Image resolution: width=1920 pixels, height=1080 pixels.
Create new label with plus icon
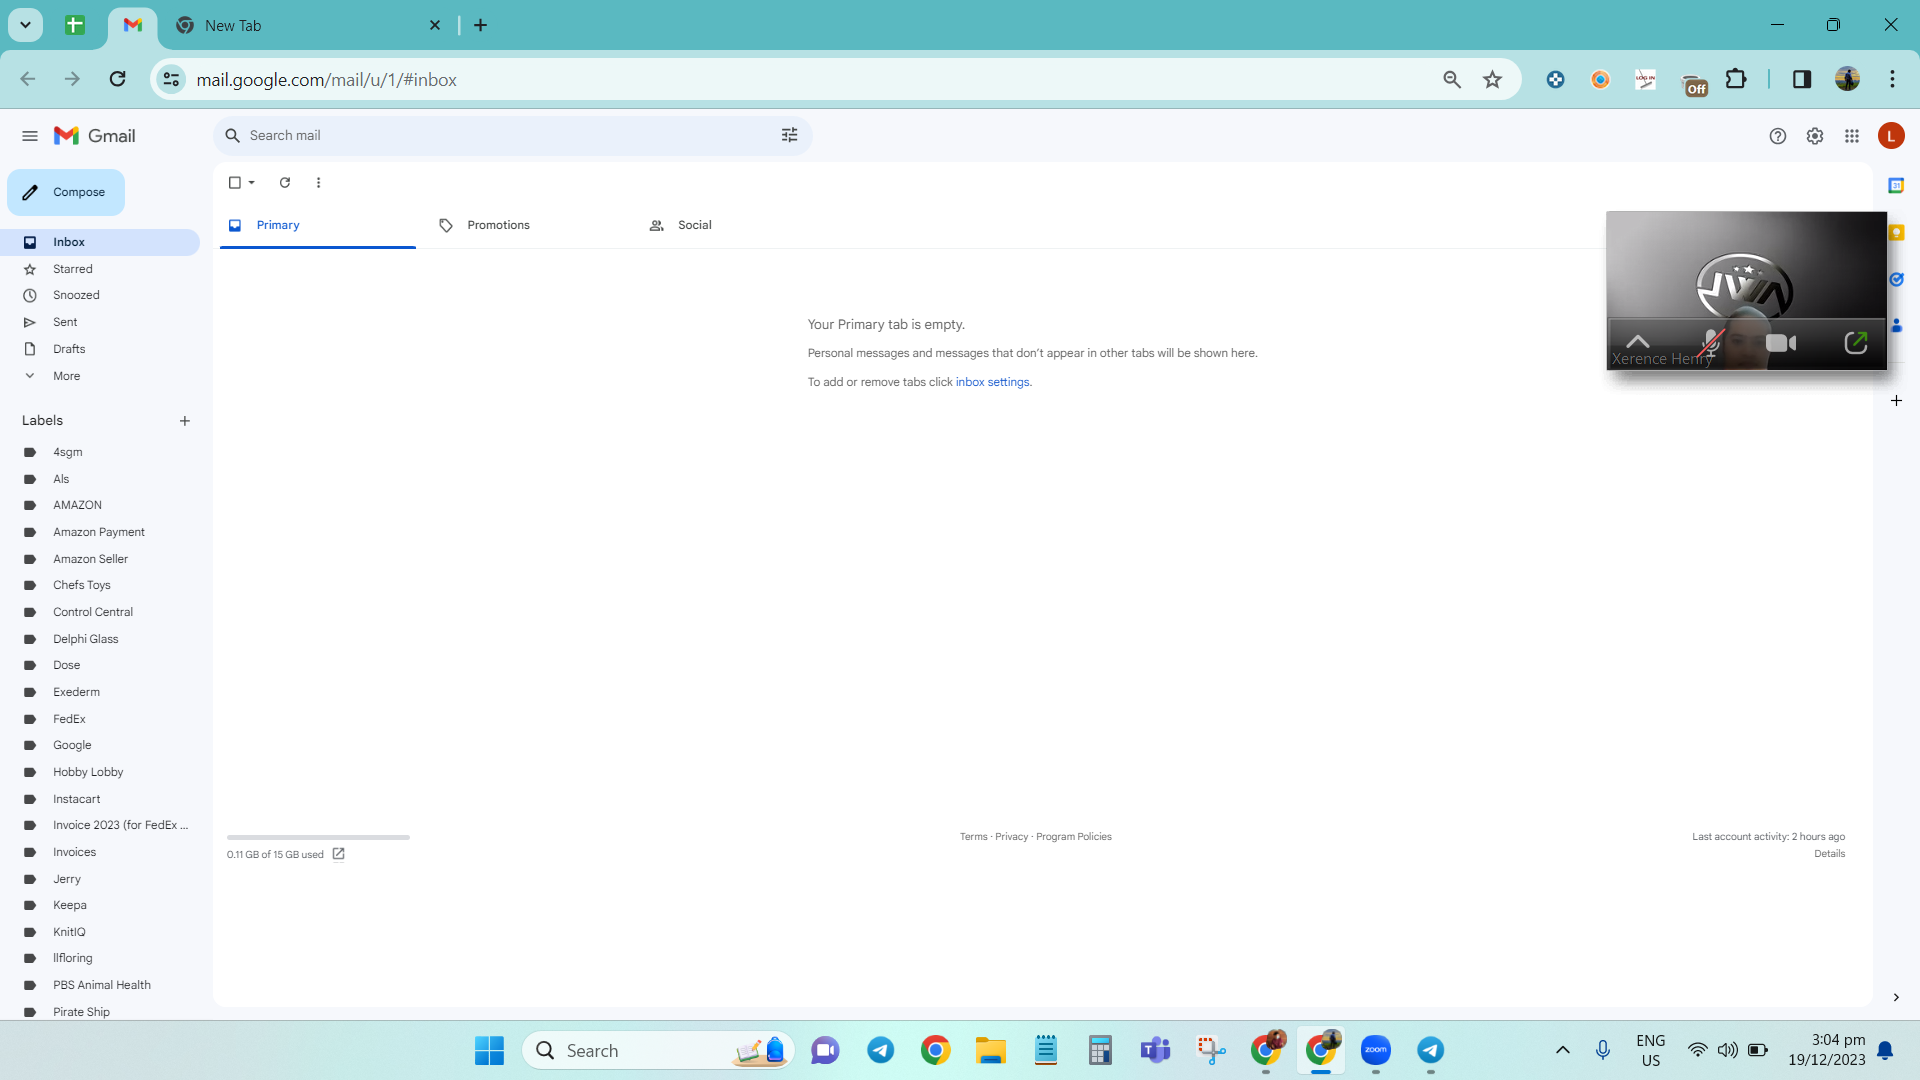point(185,421)
